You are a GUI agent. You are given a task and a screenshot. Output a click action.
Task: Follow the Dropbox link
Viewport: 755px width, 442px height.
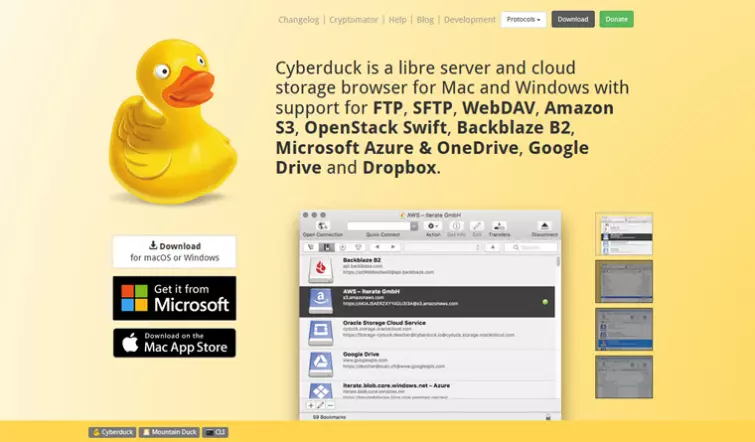pyautogui.click(x=399, y=168)
